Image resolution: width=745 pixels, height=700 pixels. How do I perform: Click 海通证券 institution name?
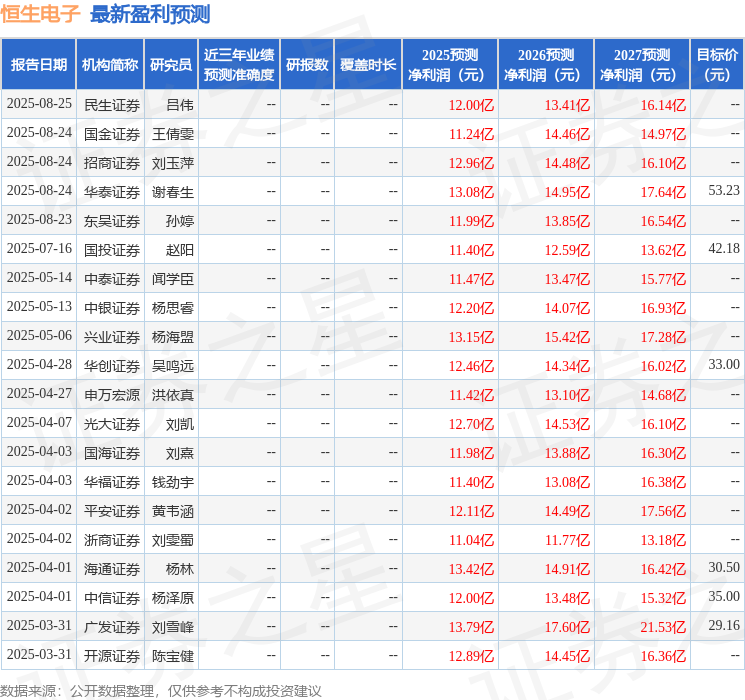coord(112,569)
